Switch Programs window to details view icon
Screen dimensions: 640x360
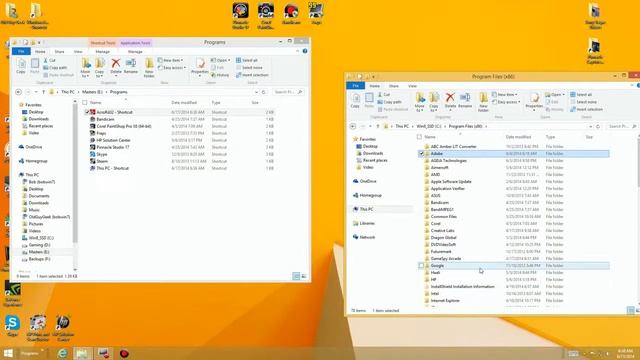point(296,276)
